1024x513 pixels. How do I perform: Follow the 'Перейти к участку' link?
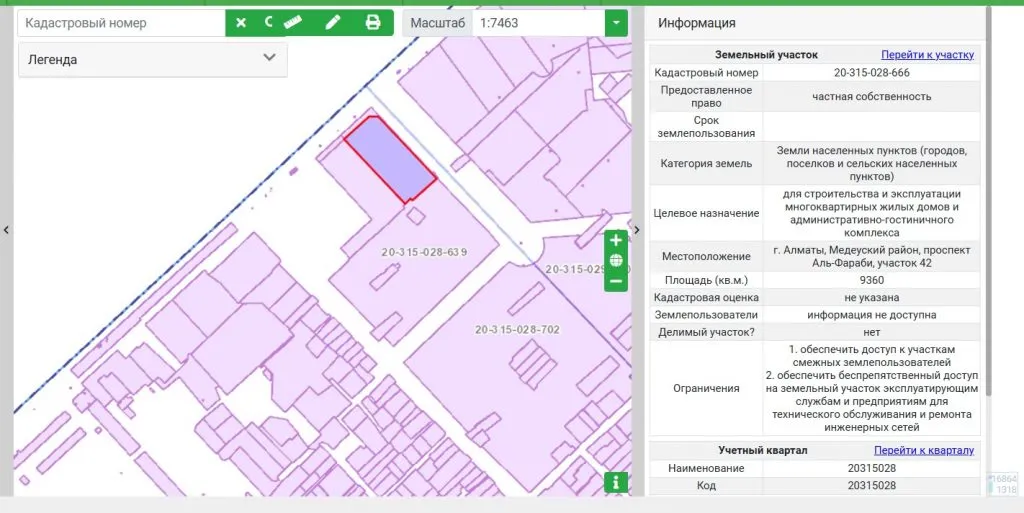point(927,55)
